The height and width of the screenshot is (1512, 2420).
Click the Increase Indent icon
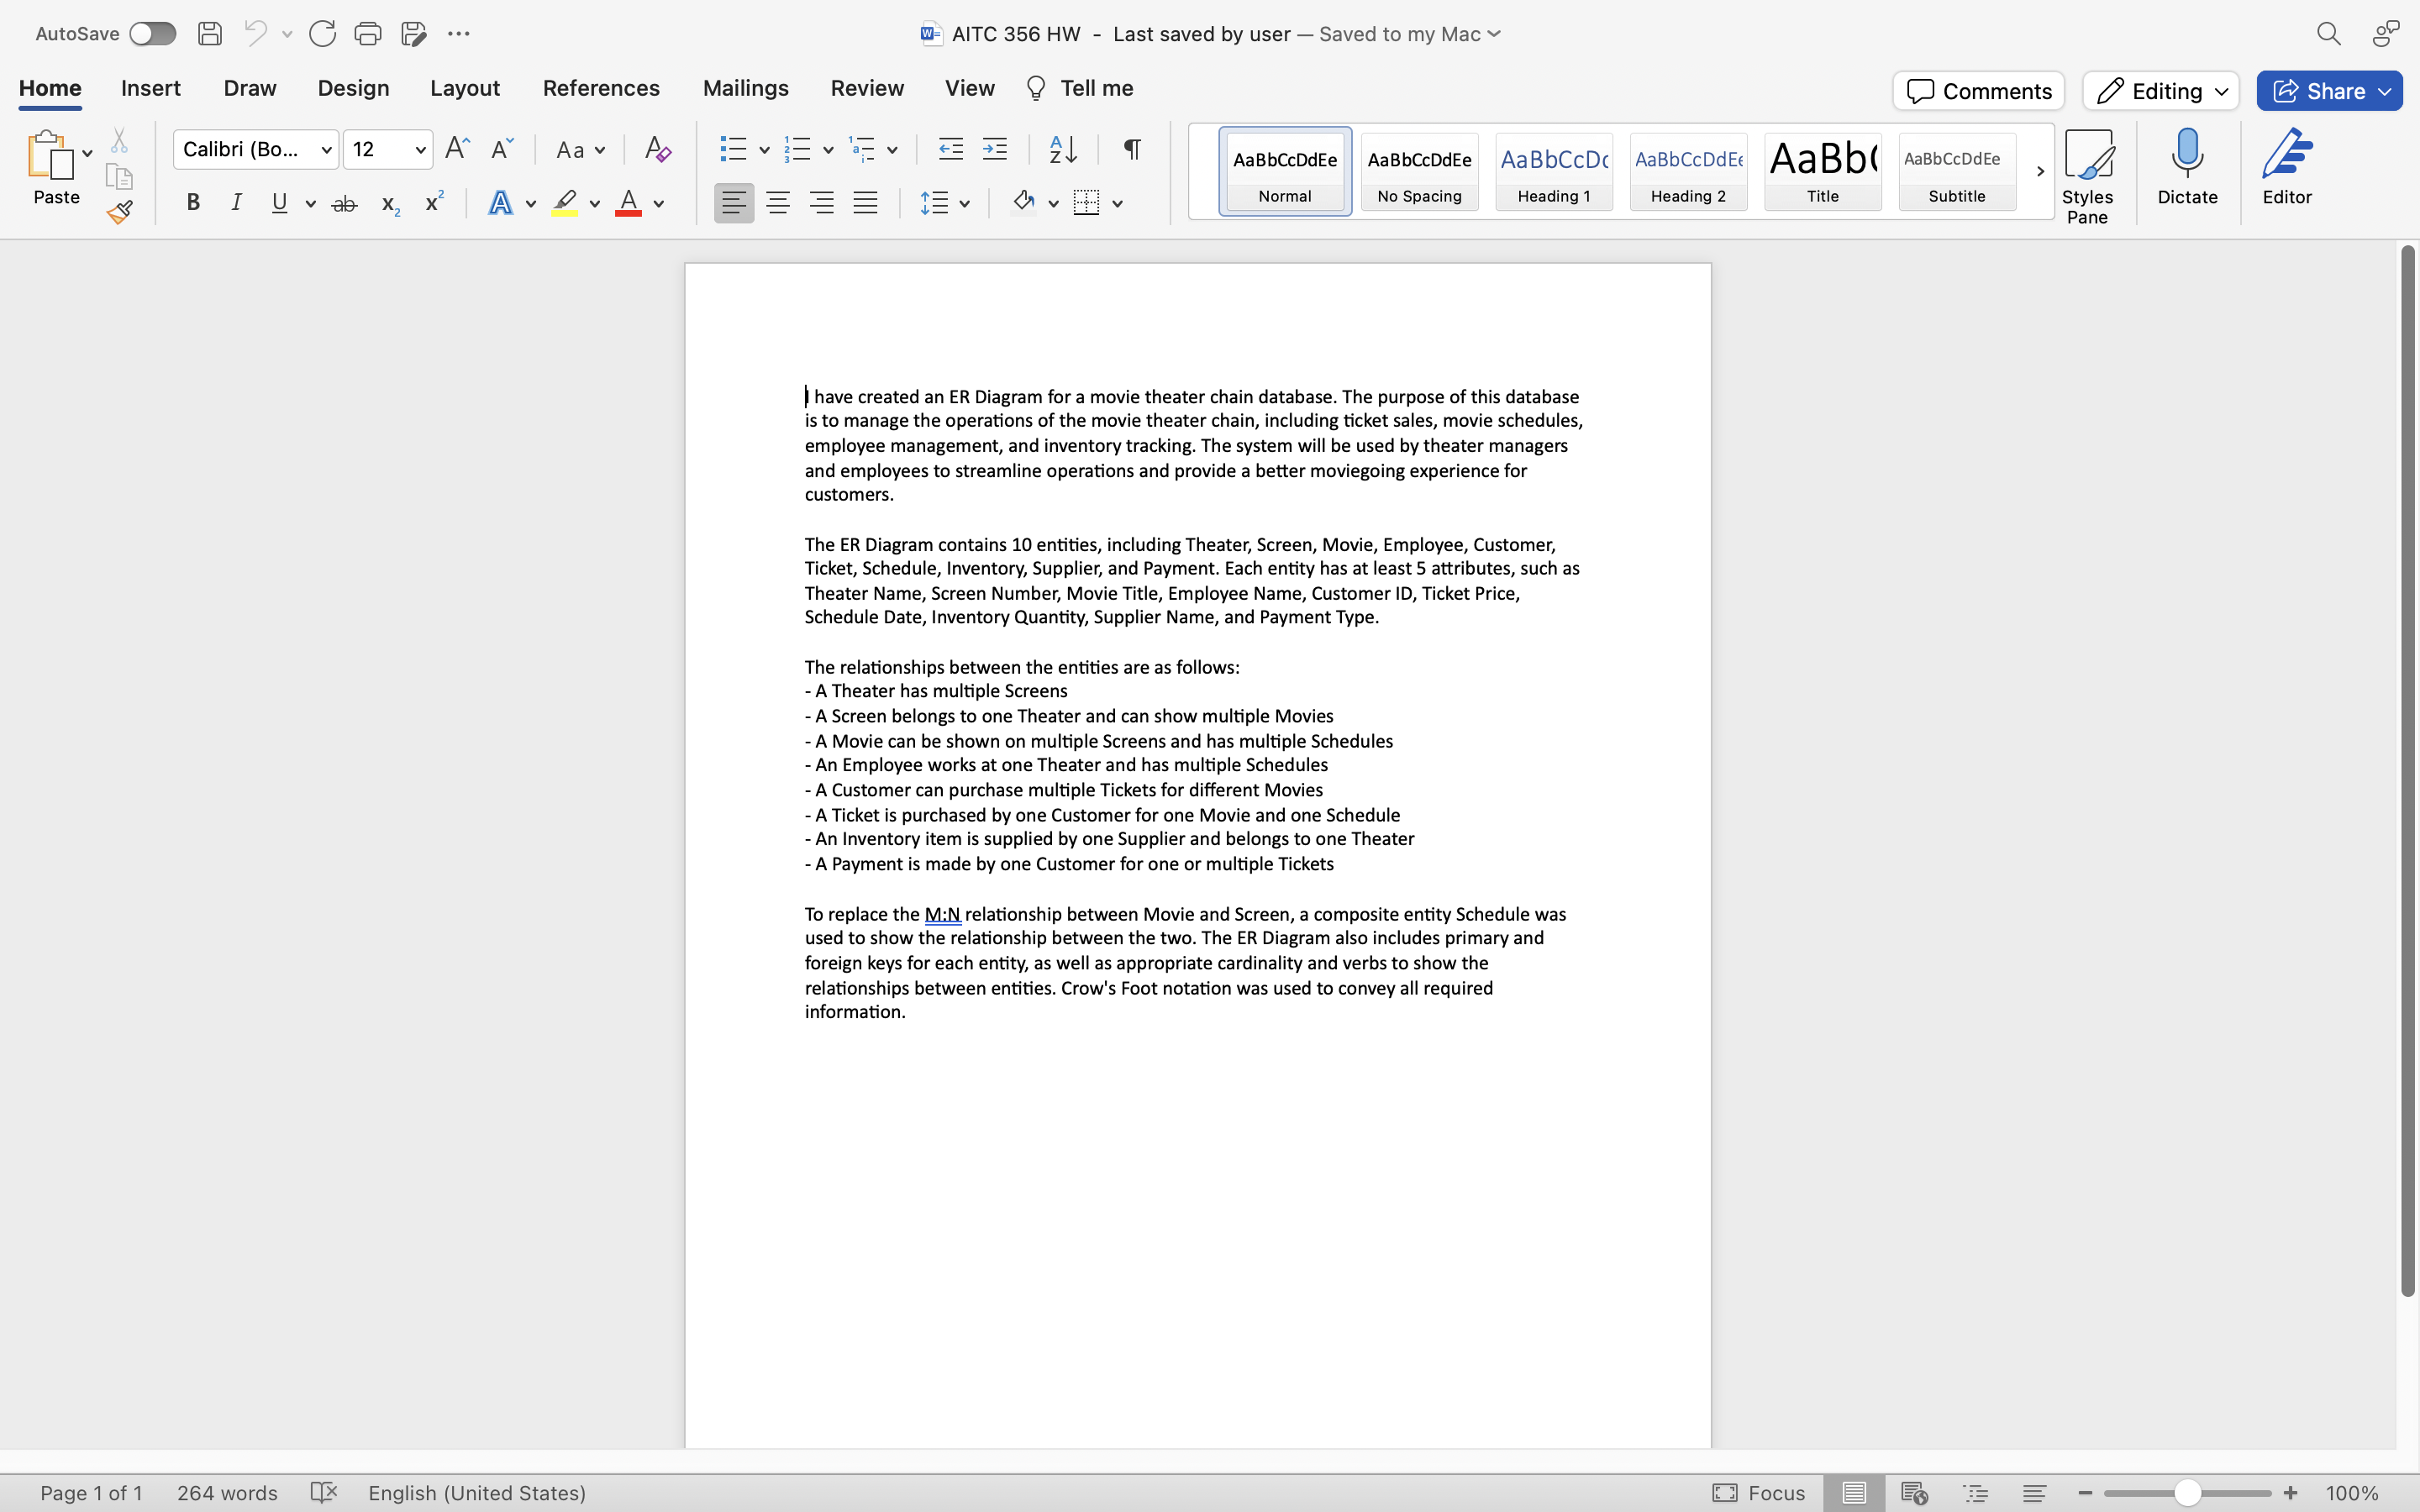point(995,150)
